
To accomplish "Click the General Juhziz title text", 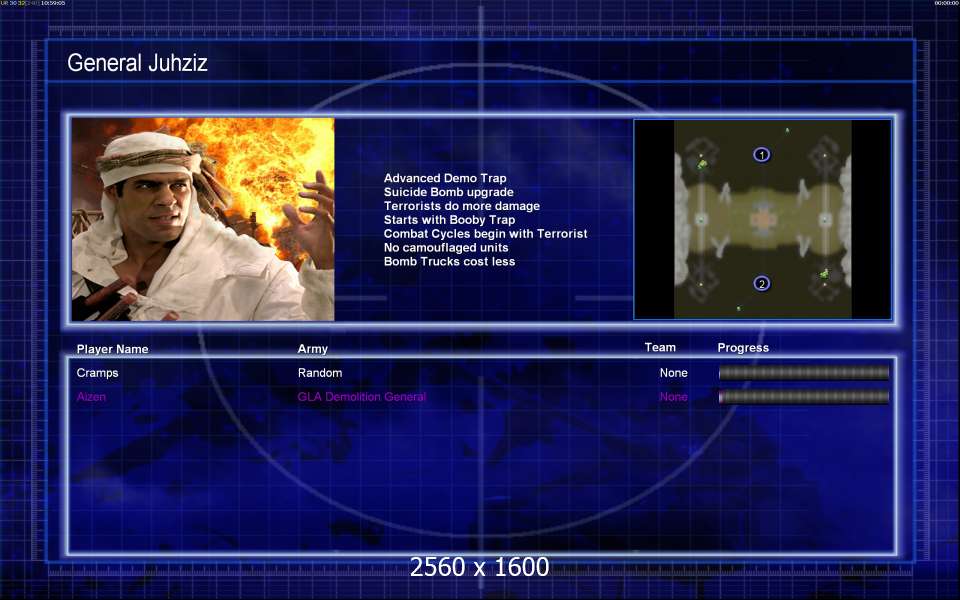I will (x=137, y=62).
